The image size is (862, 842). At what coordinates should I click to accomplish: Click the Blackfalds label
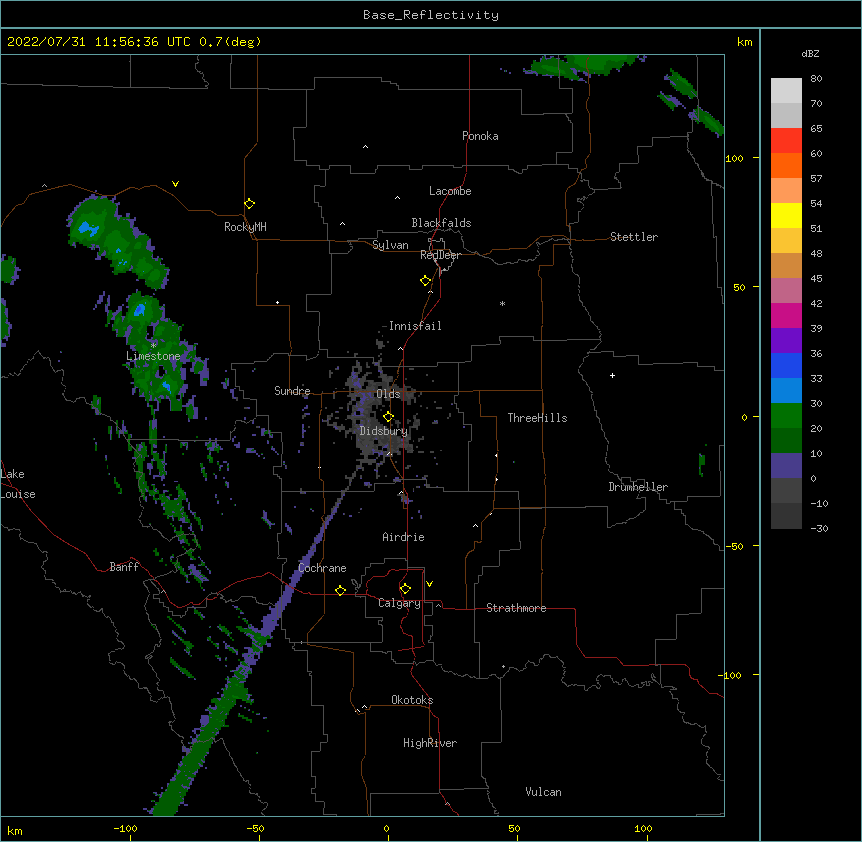(441, 223)
